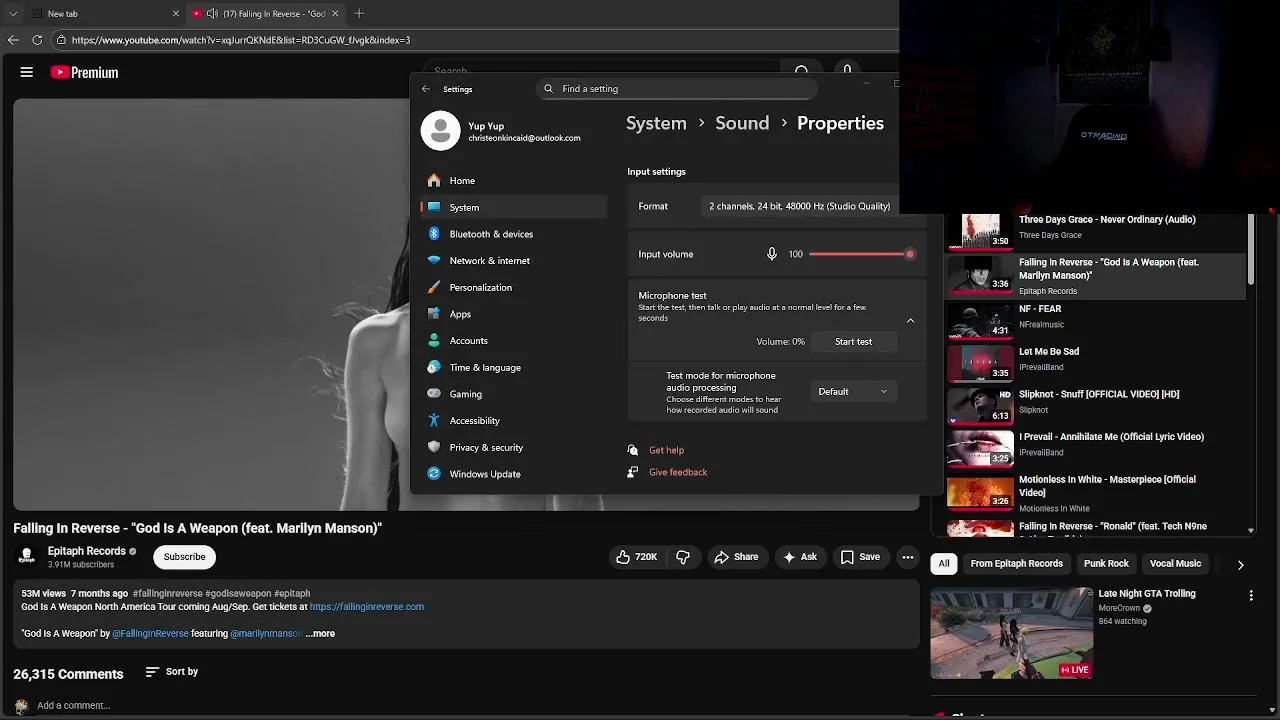The width and height of the screenshot is (1280, 720).
Task: Collapse the Microphone test section
Action: tap(910, 320)
